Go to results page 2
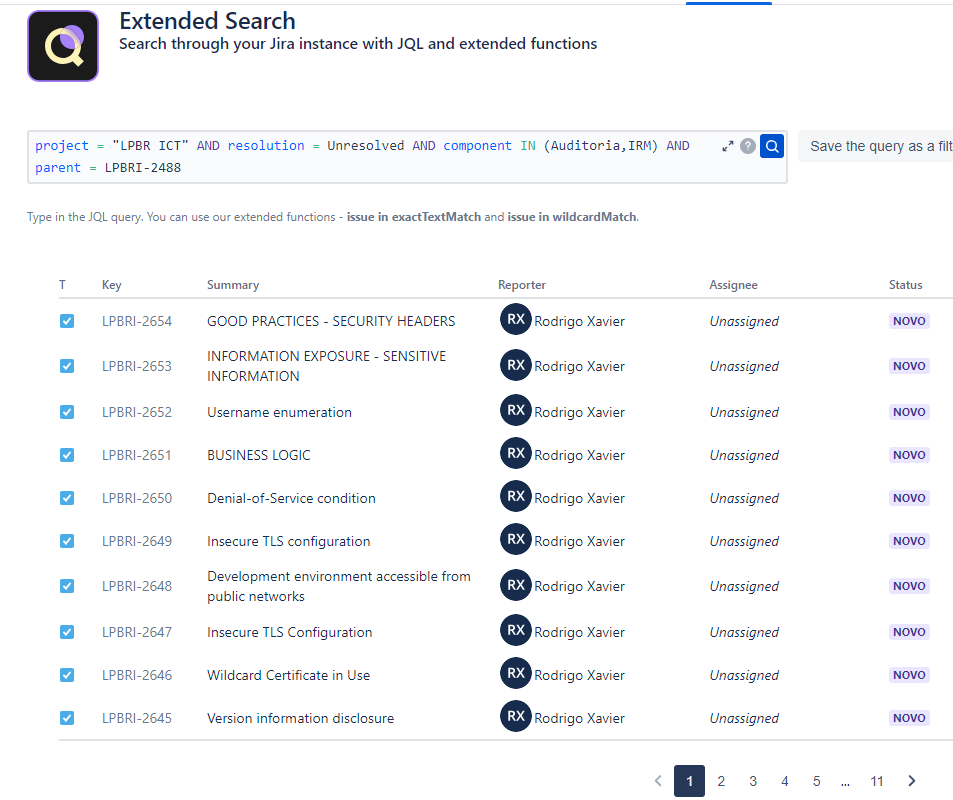 (721, 781)
